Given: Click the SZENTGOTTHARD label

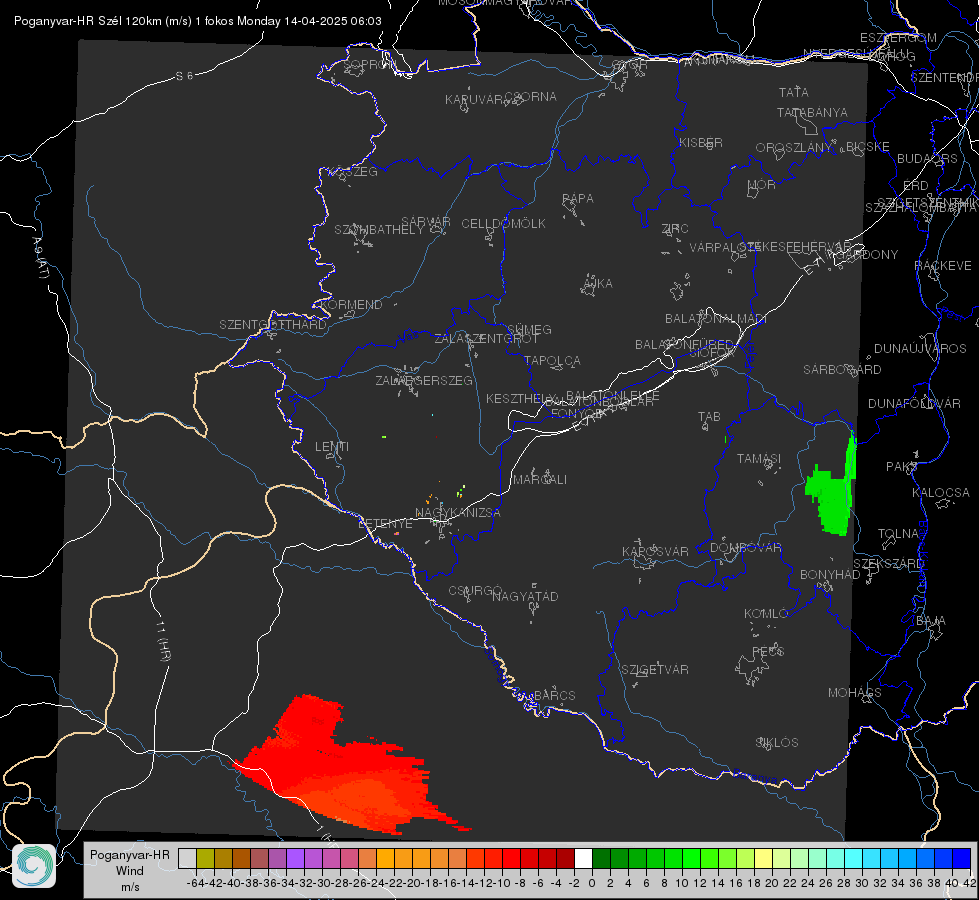Looking at the screenshot, I should (x=272, y=325).
